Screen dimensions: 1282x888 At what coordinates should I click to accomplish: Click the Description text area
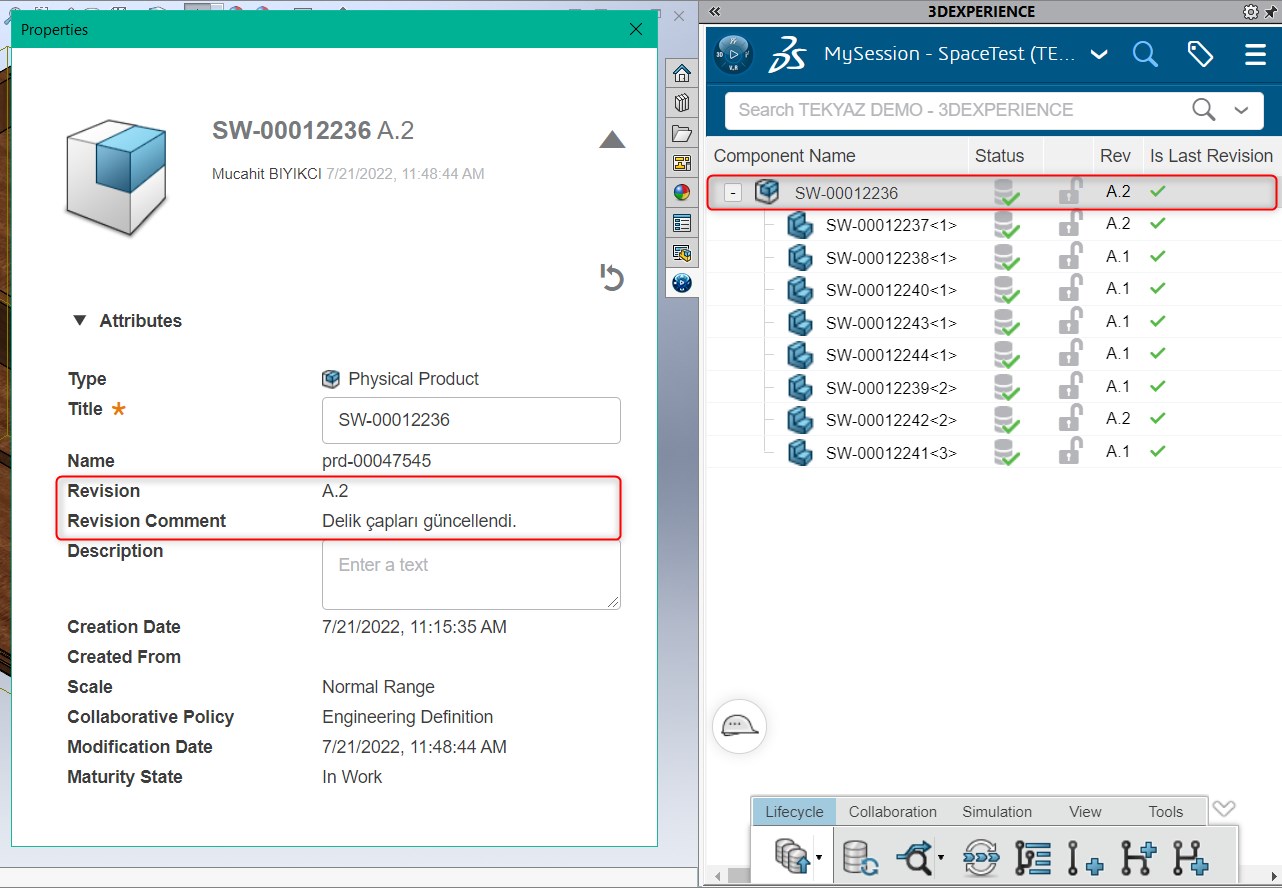pos(471,574)
